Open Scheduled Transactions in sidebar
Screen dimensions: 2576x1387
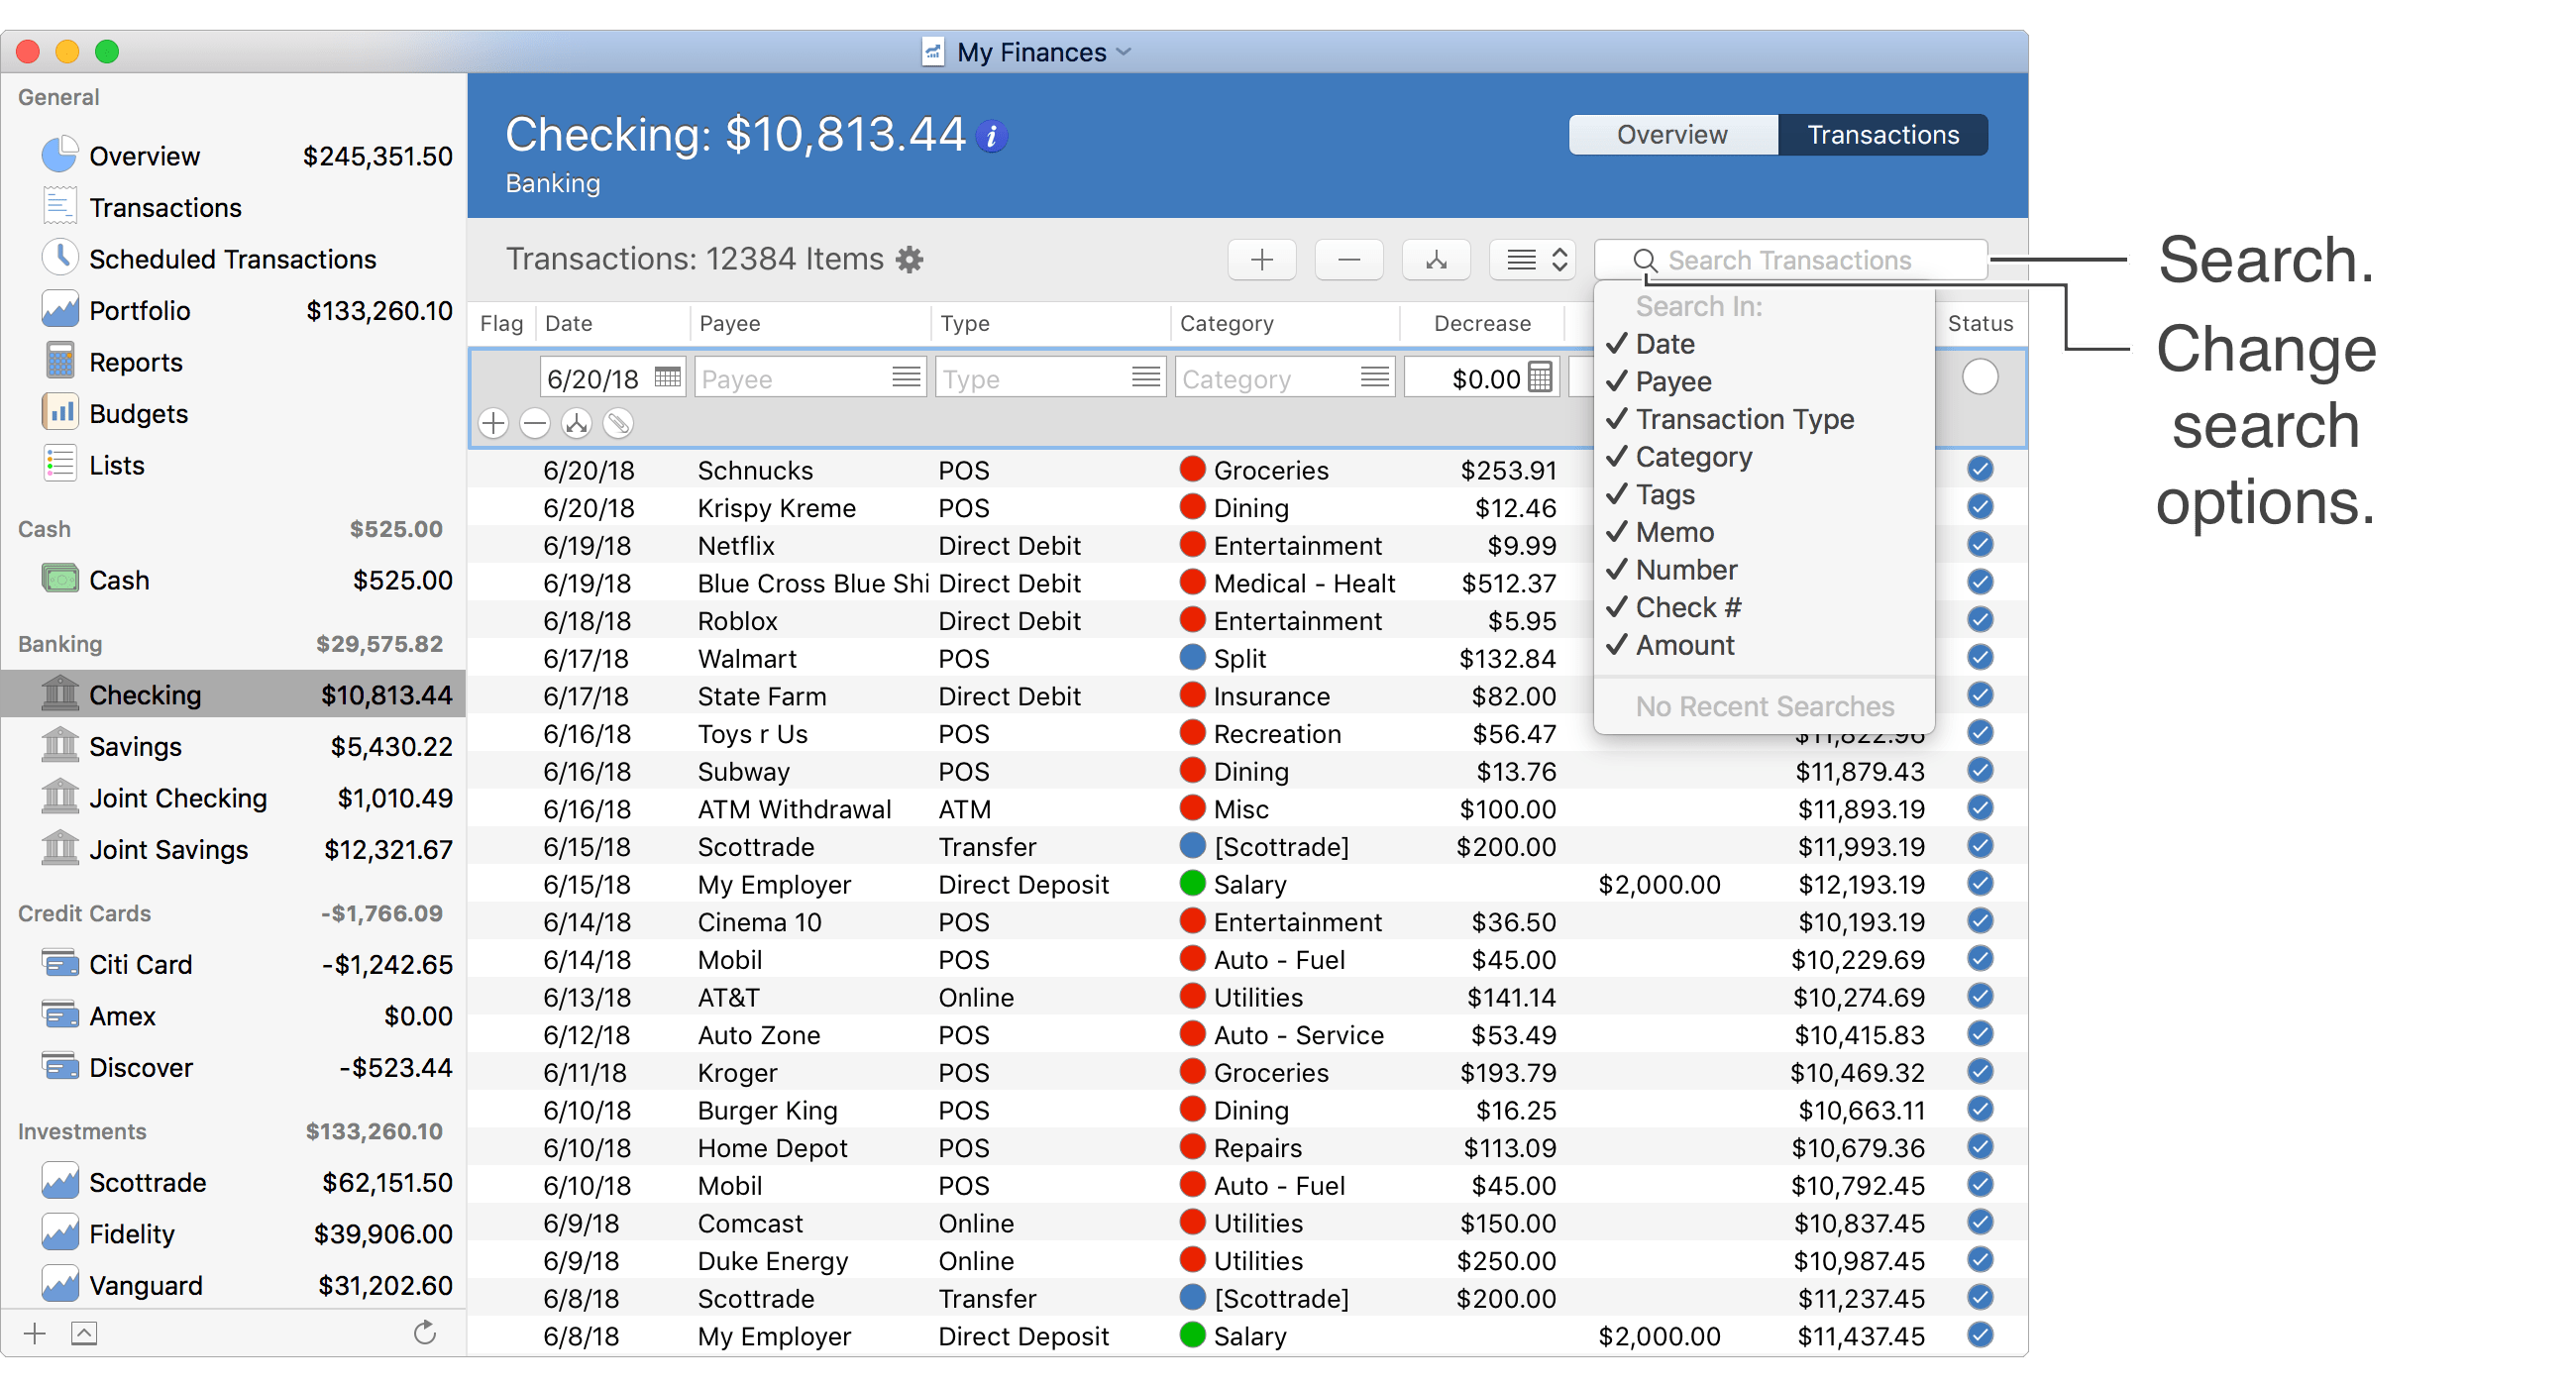pyautogui.click(x=232, y=258)
